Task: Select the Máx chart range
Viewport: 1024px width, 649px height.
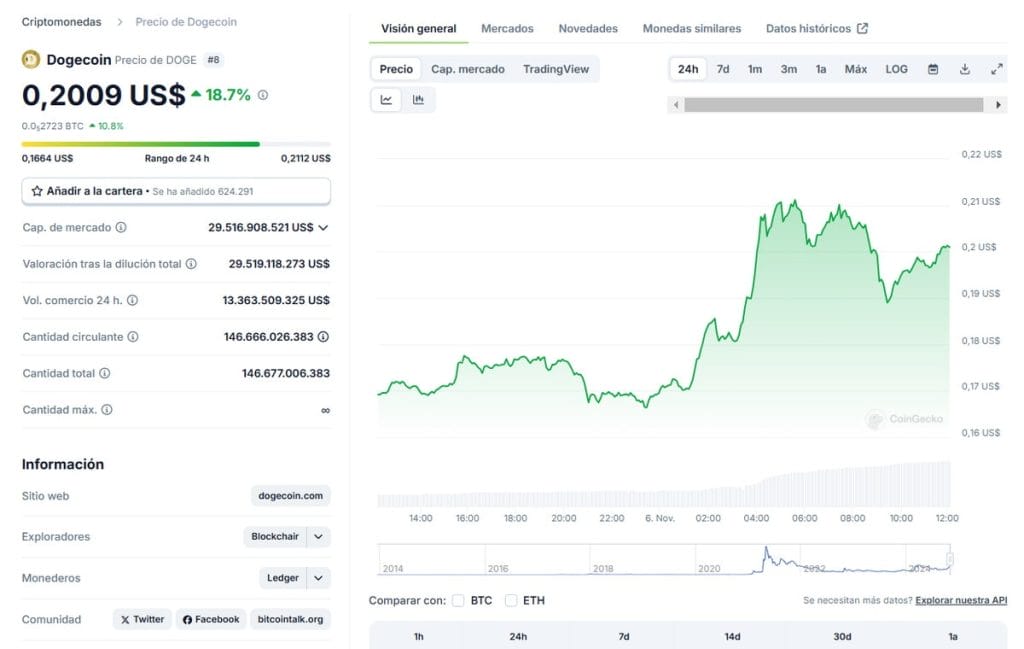Action: click(x=856, y=69)
